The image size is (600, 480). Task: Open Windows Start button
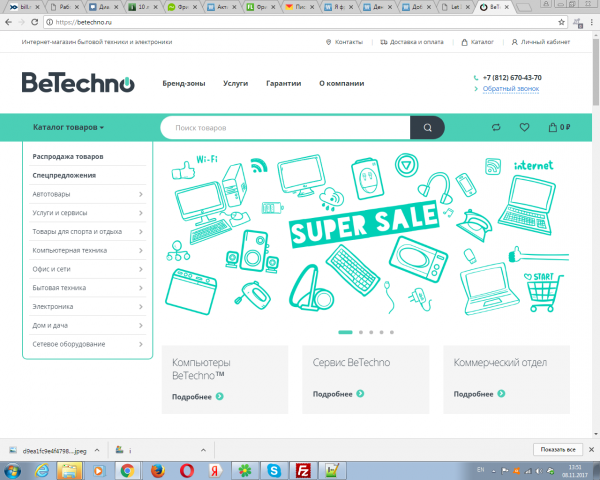tap(13, 470)
